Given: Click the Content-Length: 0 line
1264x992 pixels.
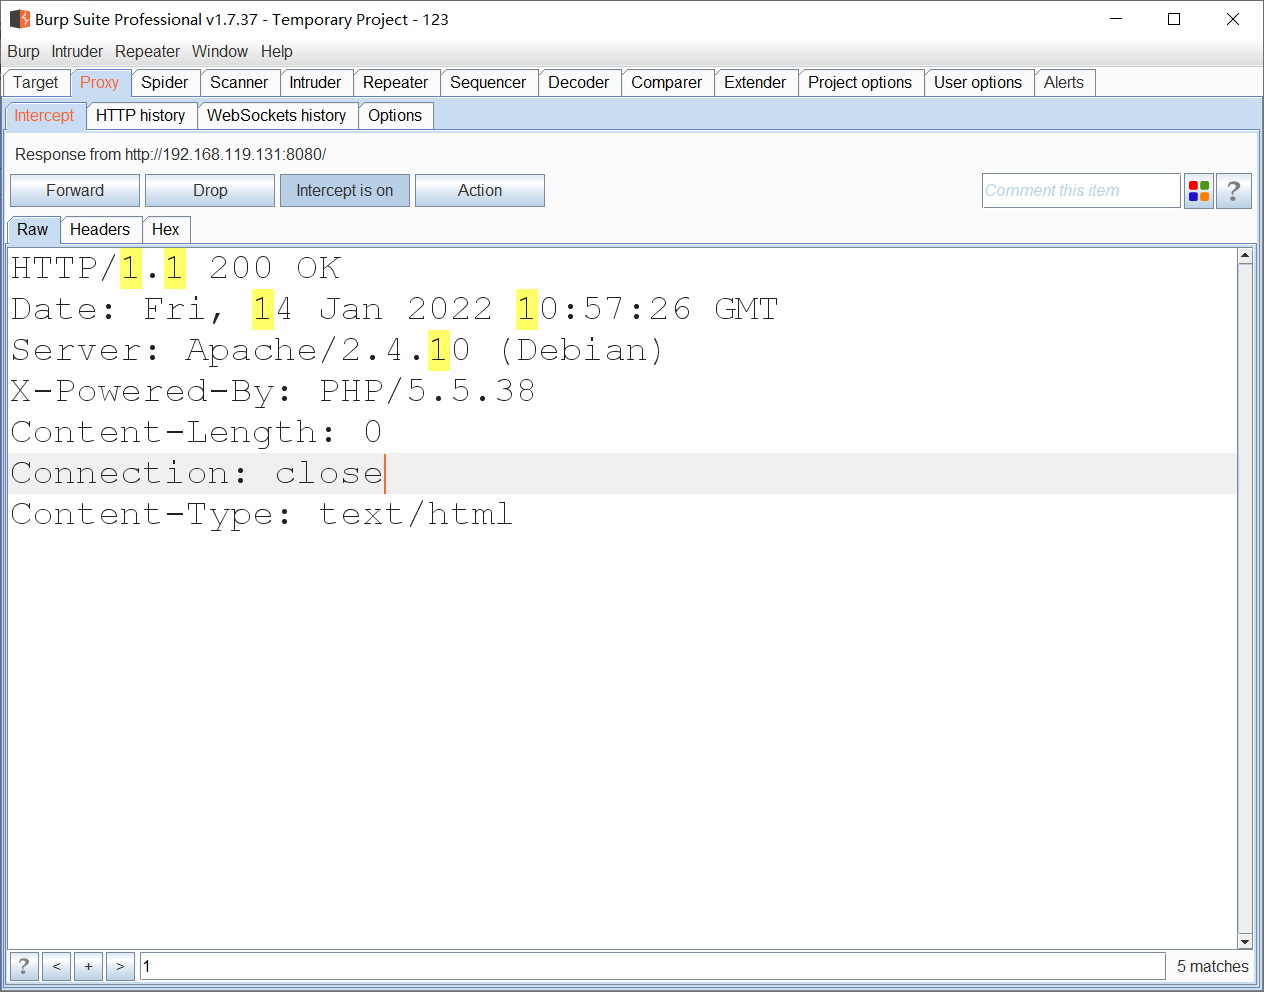Looking at the screenshot, I should (x=196, y=432).
